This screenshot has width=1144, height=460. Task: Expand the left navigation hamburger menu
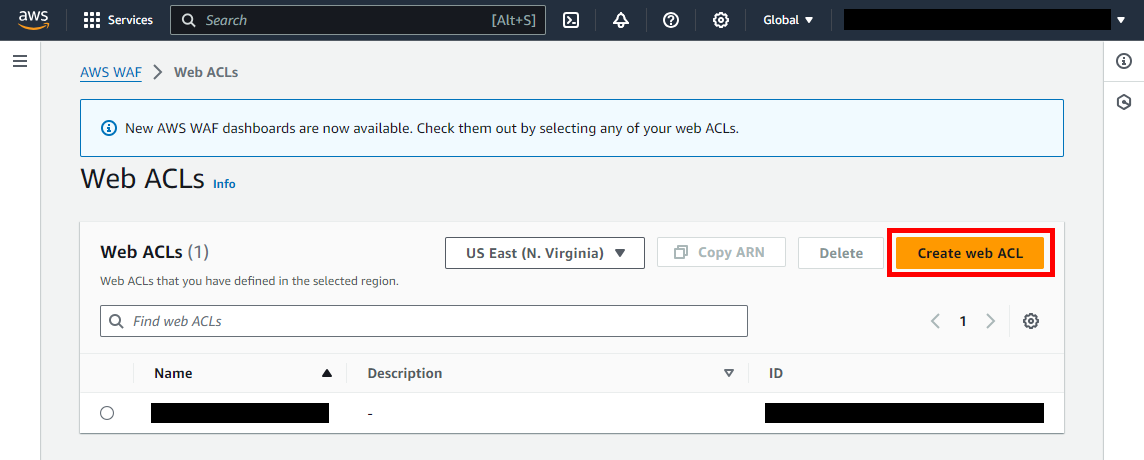pos(20,62)
